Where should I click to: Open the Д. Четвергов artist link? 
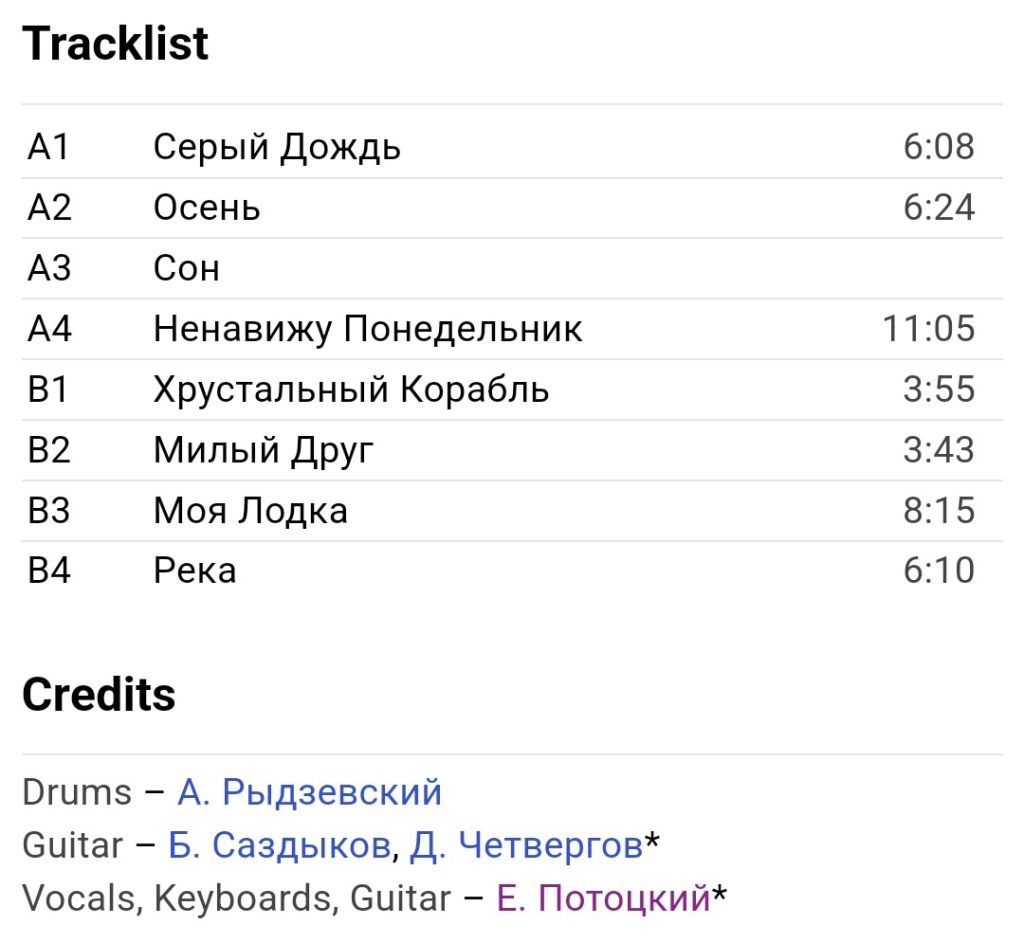click(x=526, y=845)
